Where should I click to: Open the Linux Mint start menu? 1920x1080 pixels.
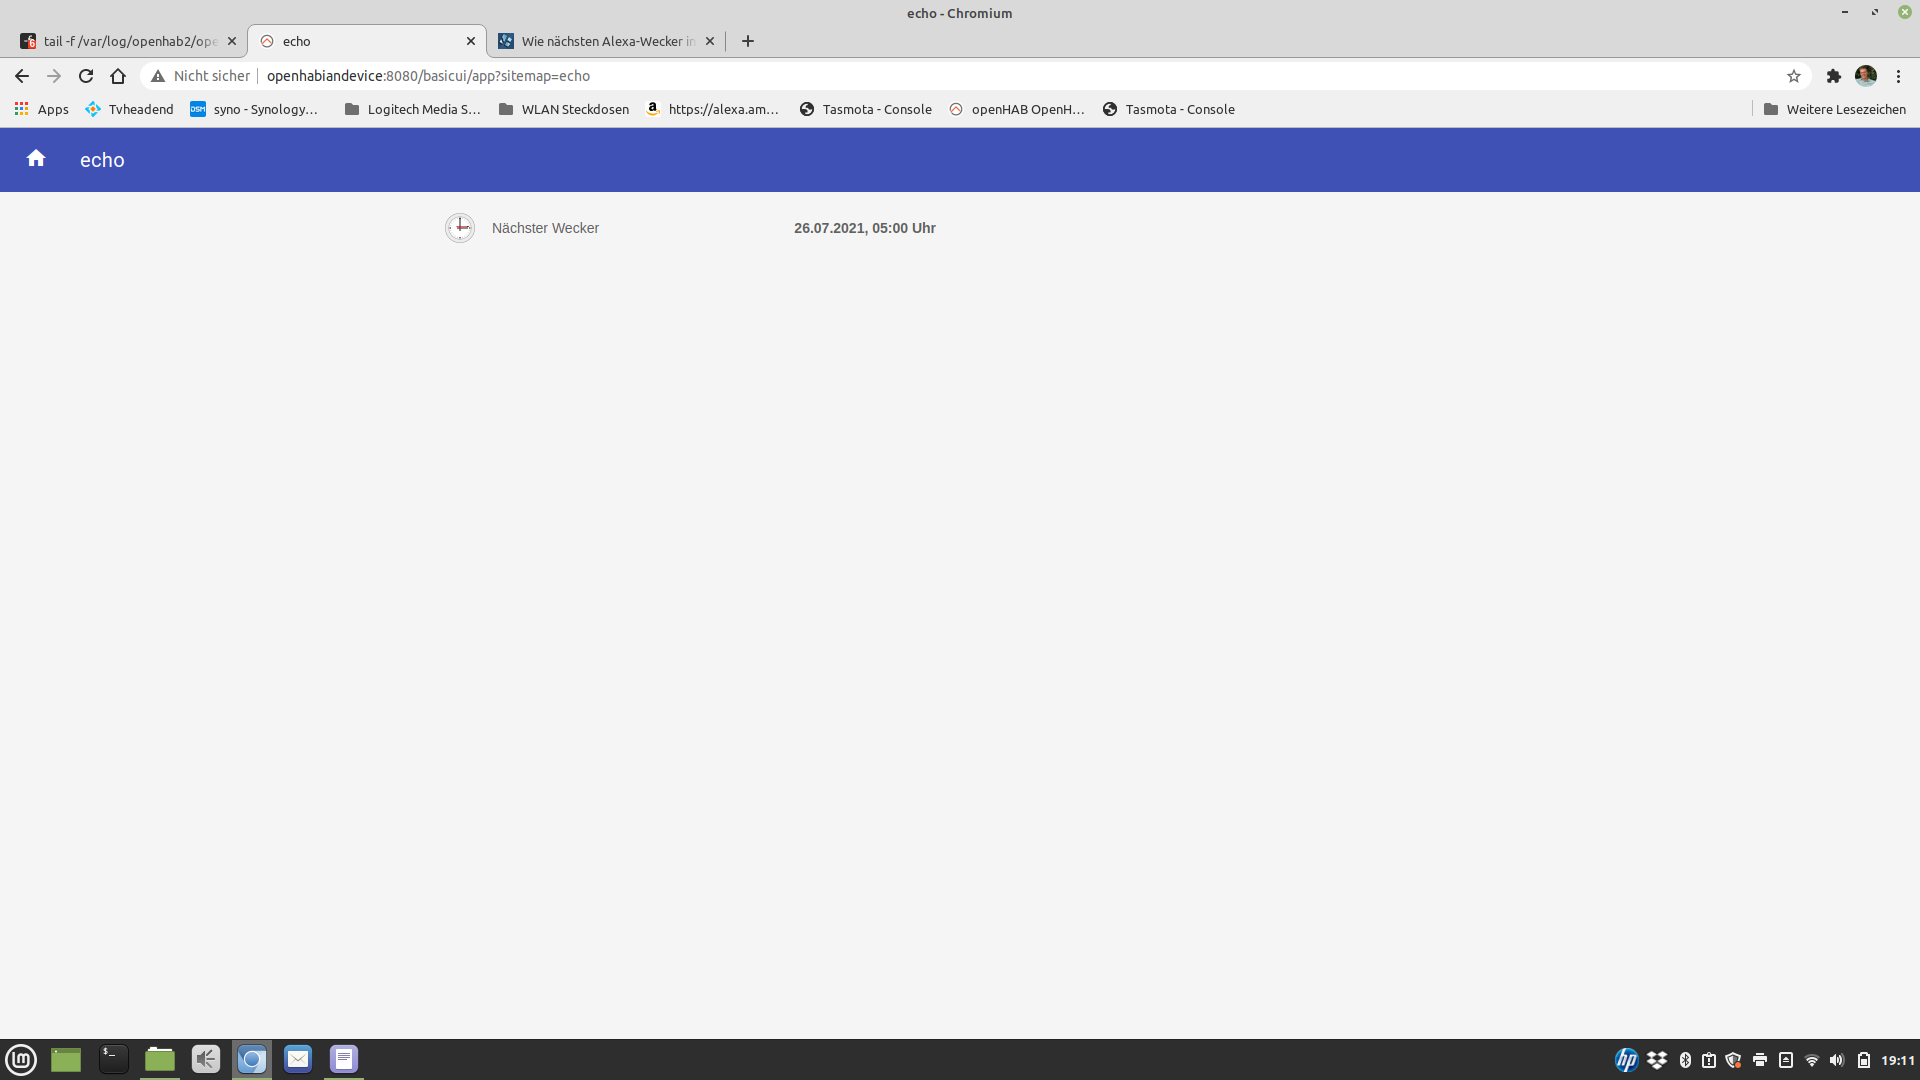click(x=21, y=1059)
